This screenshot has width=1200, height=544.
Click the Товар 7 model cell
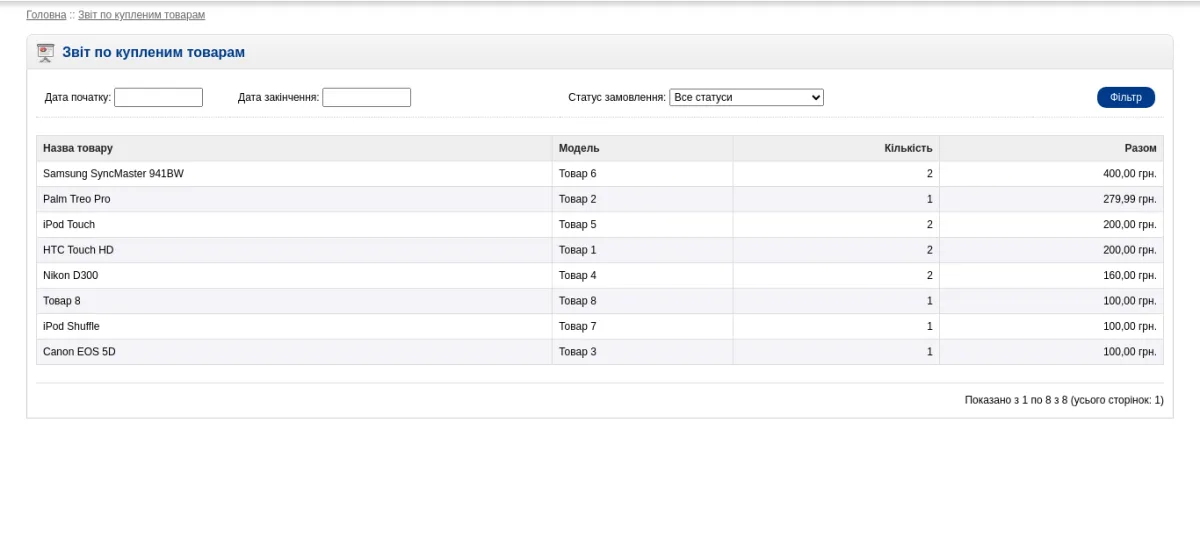pyautogui.click(x=642, y=327)
